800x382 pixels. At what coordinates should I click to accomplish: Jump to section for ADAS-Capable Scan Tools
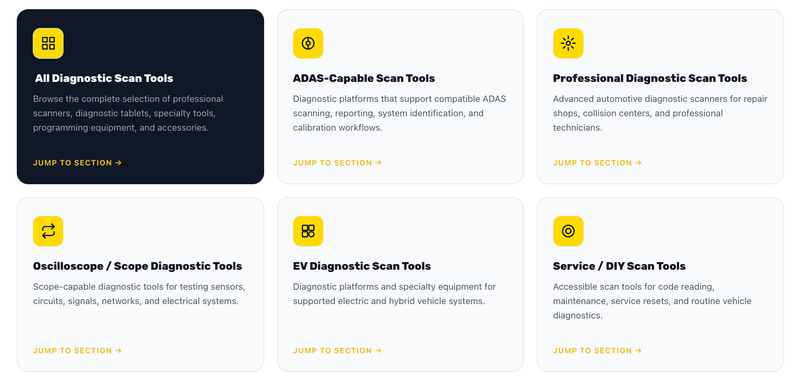point(337,163)
